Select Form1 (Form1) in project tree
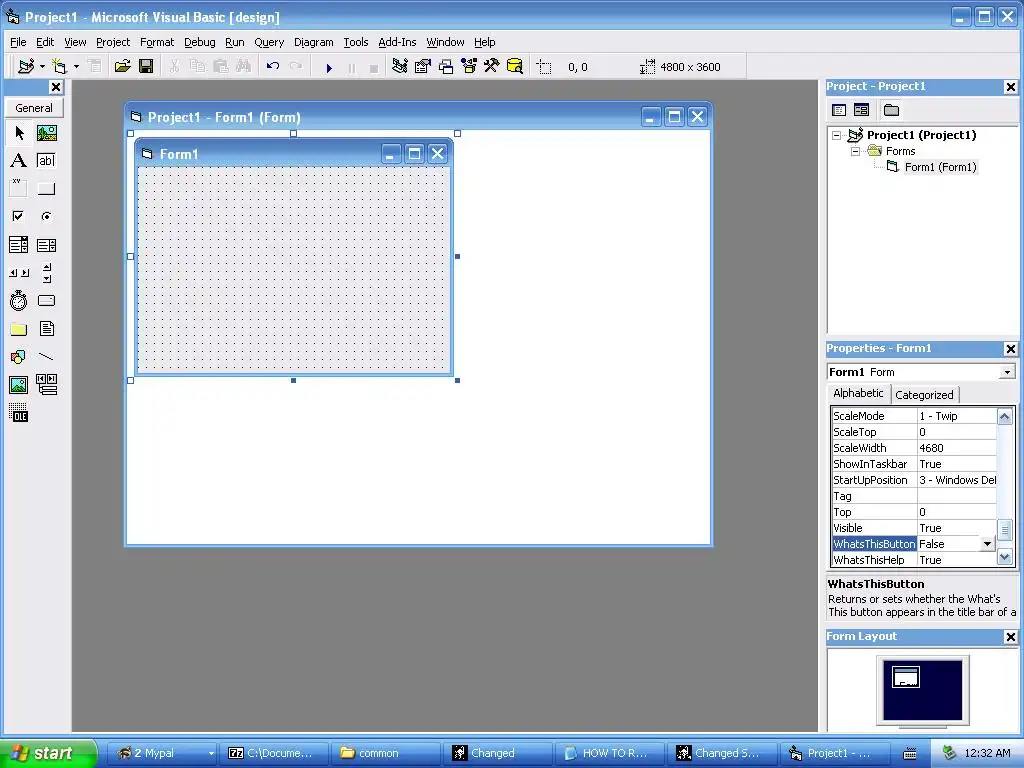 [940, 167]
